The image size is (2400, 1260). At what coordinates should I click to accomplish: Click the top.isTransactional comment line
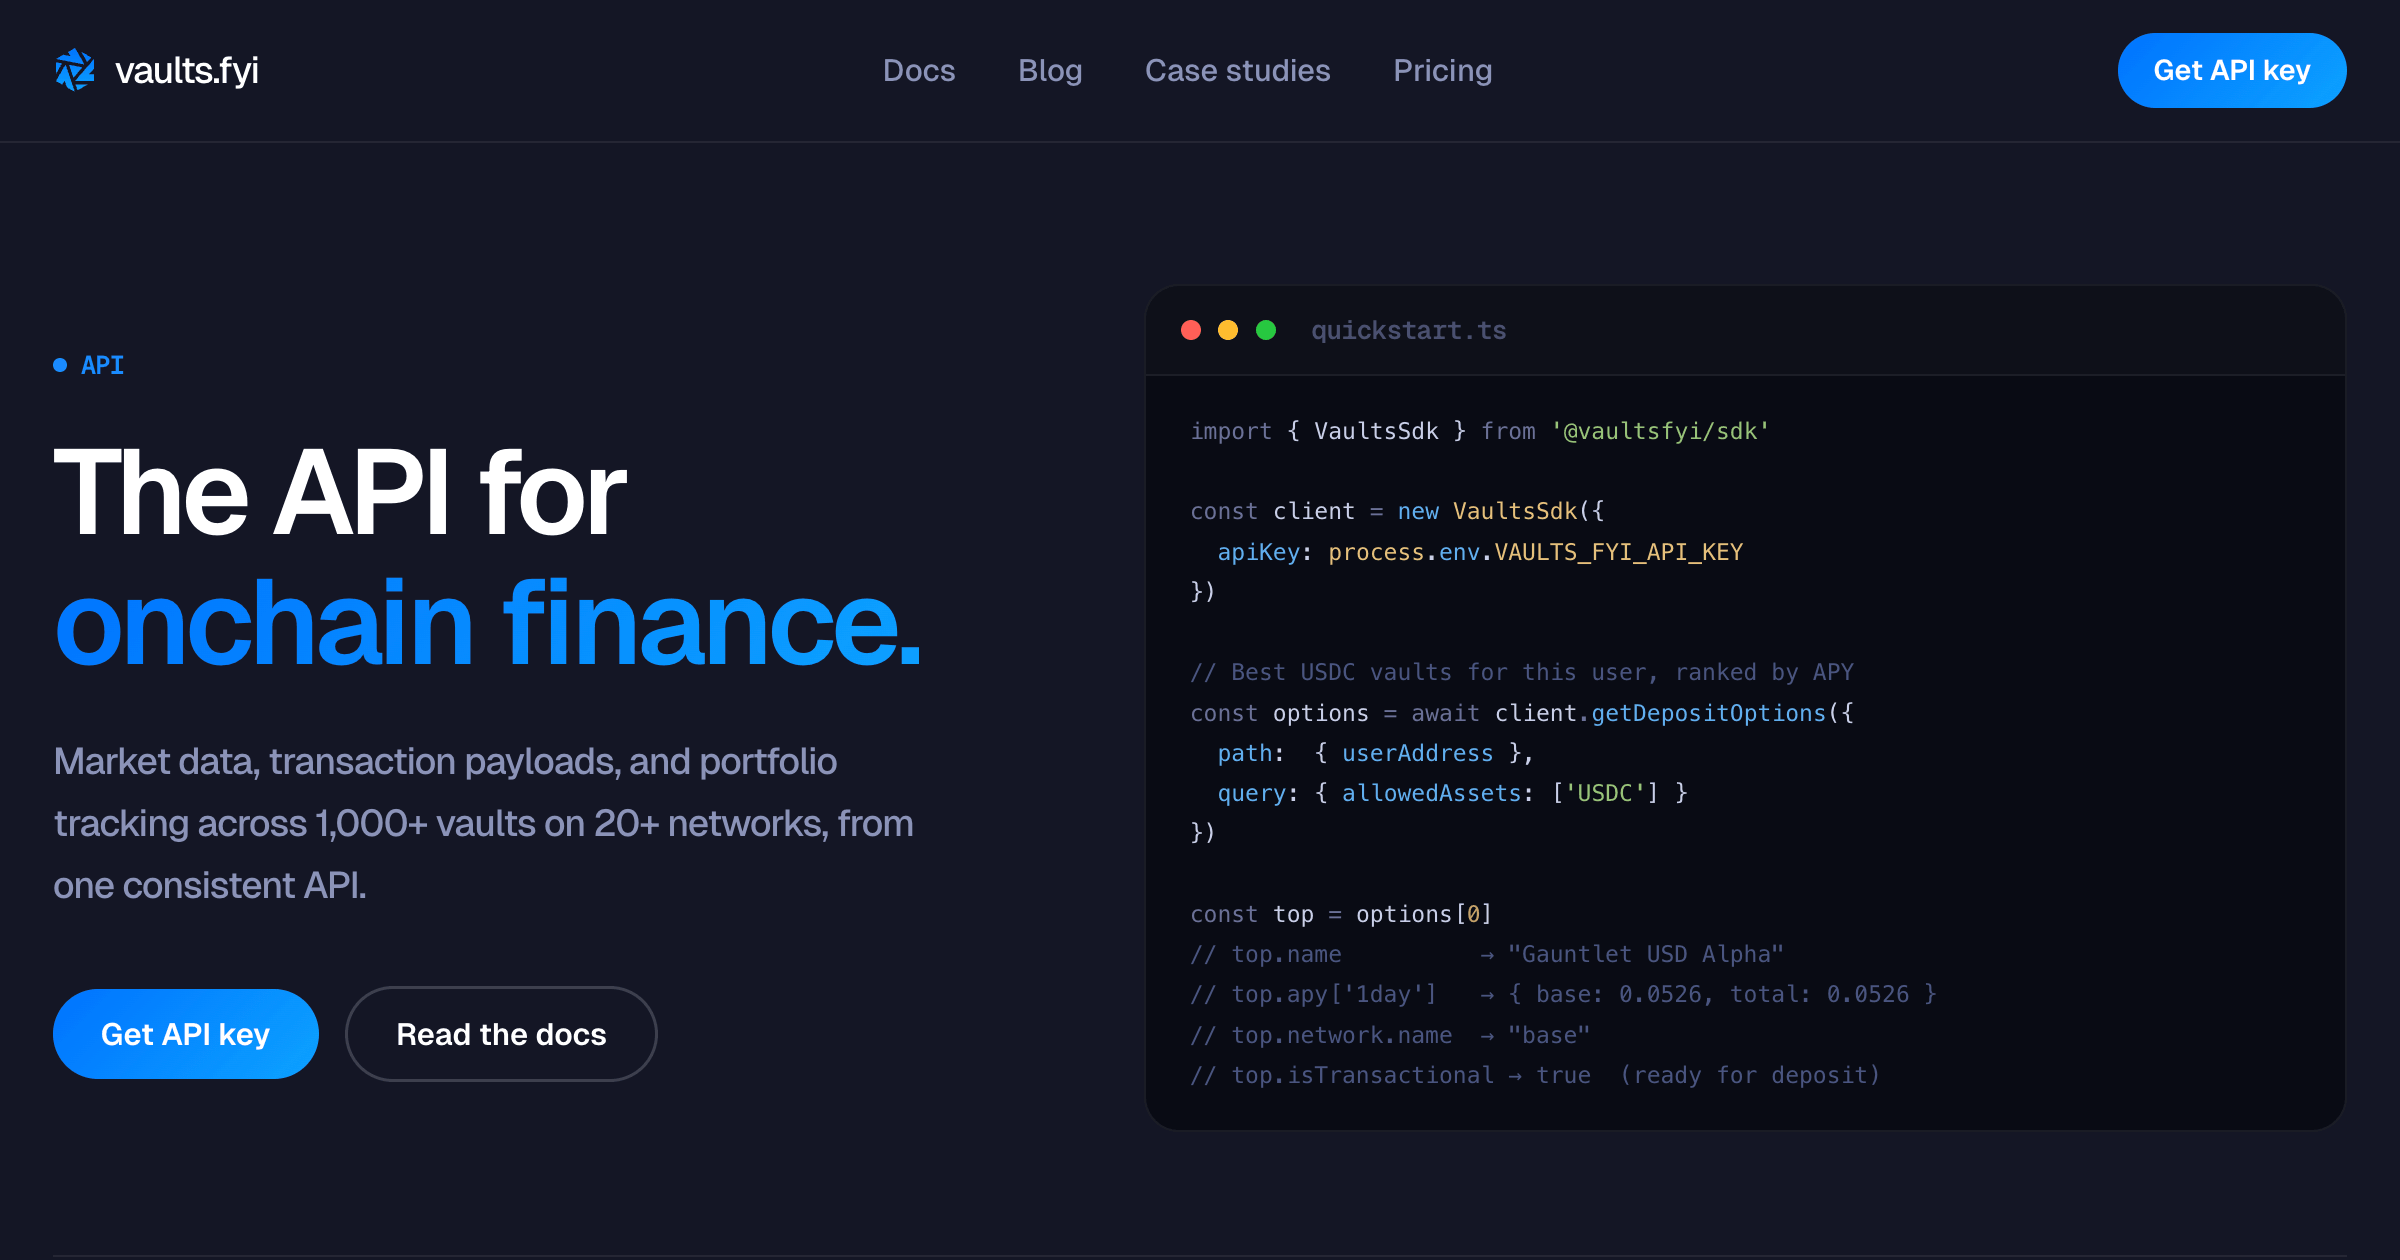[x=1535, y=1075]
